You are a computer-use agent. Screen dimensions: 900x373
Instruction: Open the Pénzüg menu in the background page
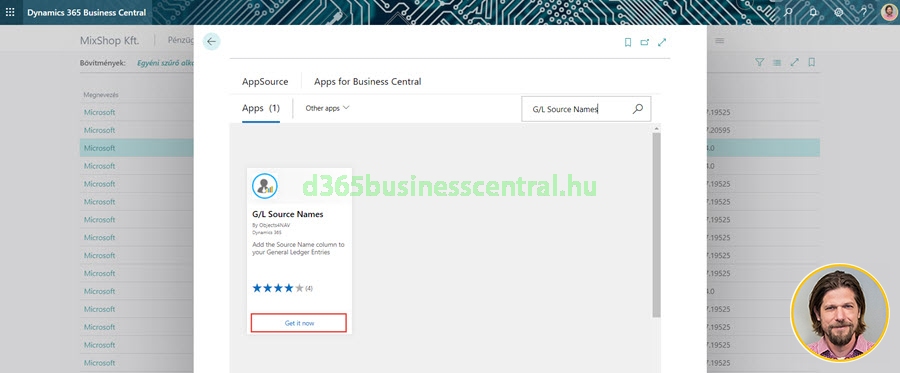(x=180, y=40)
